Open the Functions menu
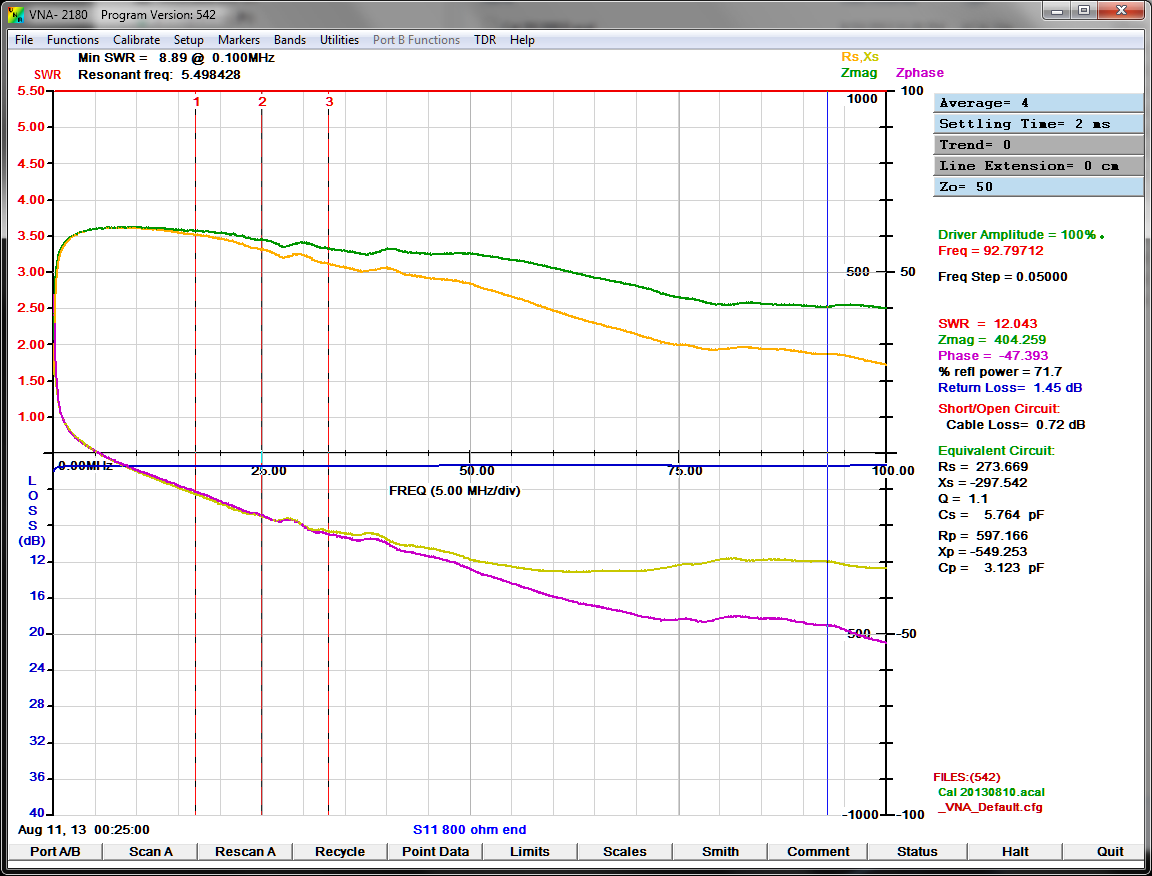The width and height of the screenshot is (1152, 876). click(73, 40)
